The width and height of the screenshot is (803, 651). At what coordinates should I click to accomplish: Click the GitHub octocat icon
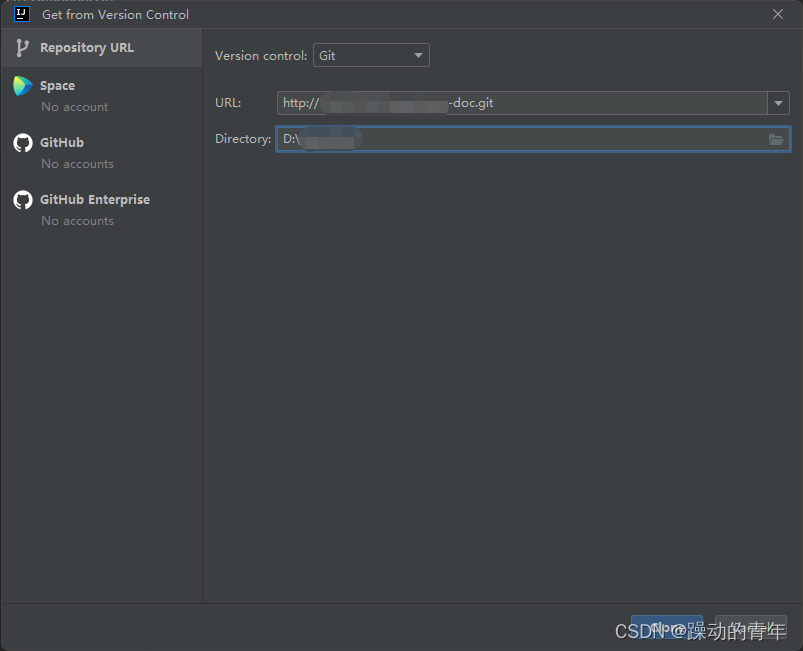tap(23, 143)
